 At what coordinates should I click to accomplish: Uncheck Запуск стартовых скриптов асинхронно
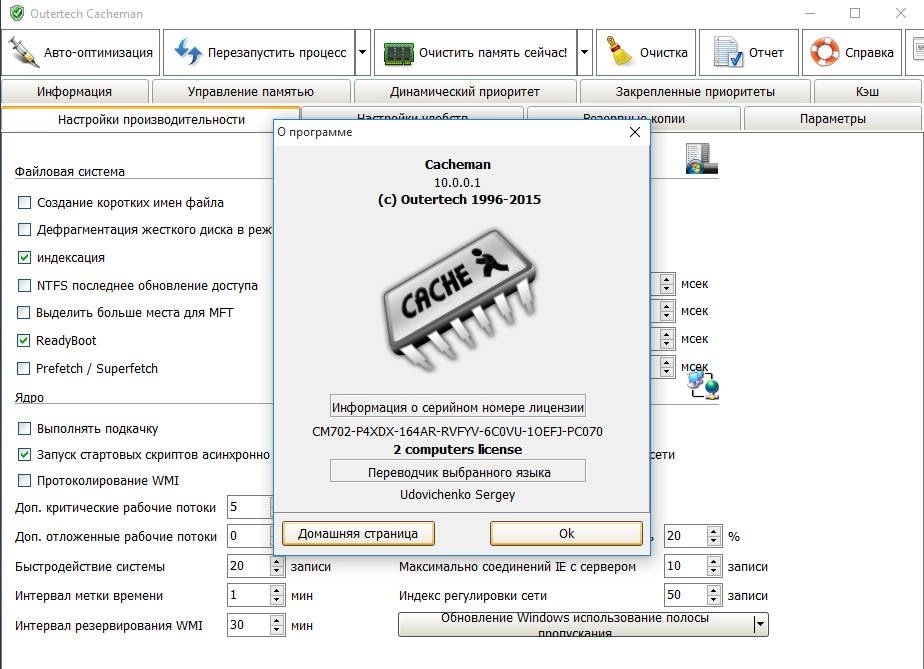(x=24, y=454)
